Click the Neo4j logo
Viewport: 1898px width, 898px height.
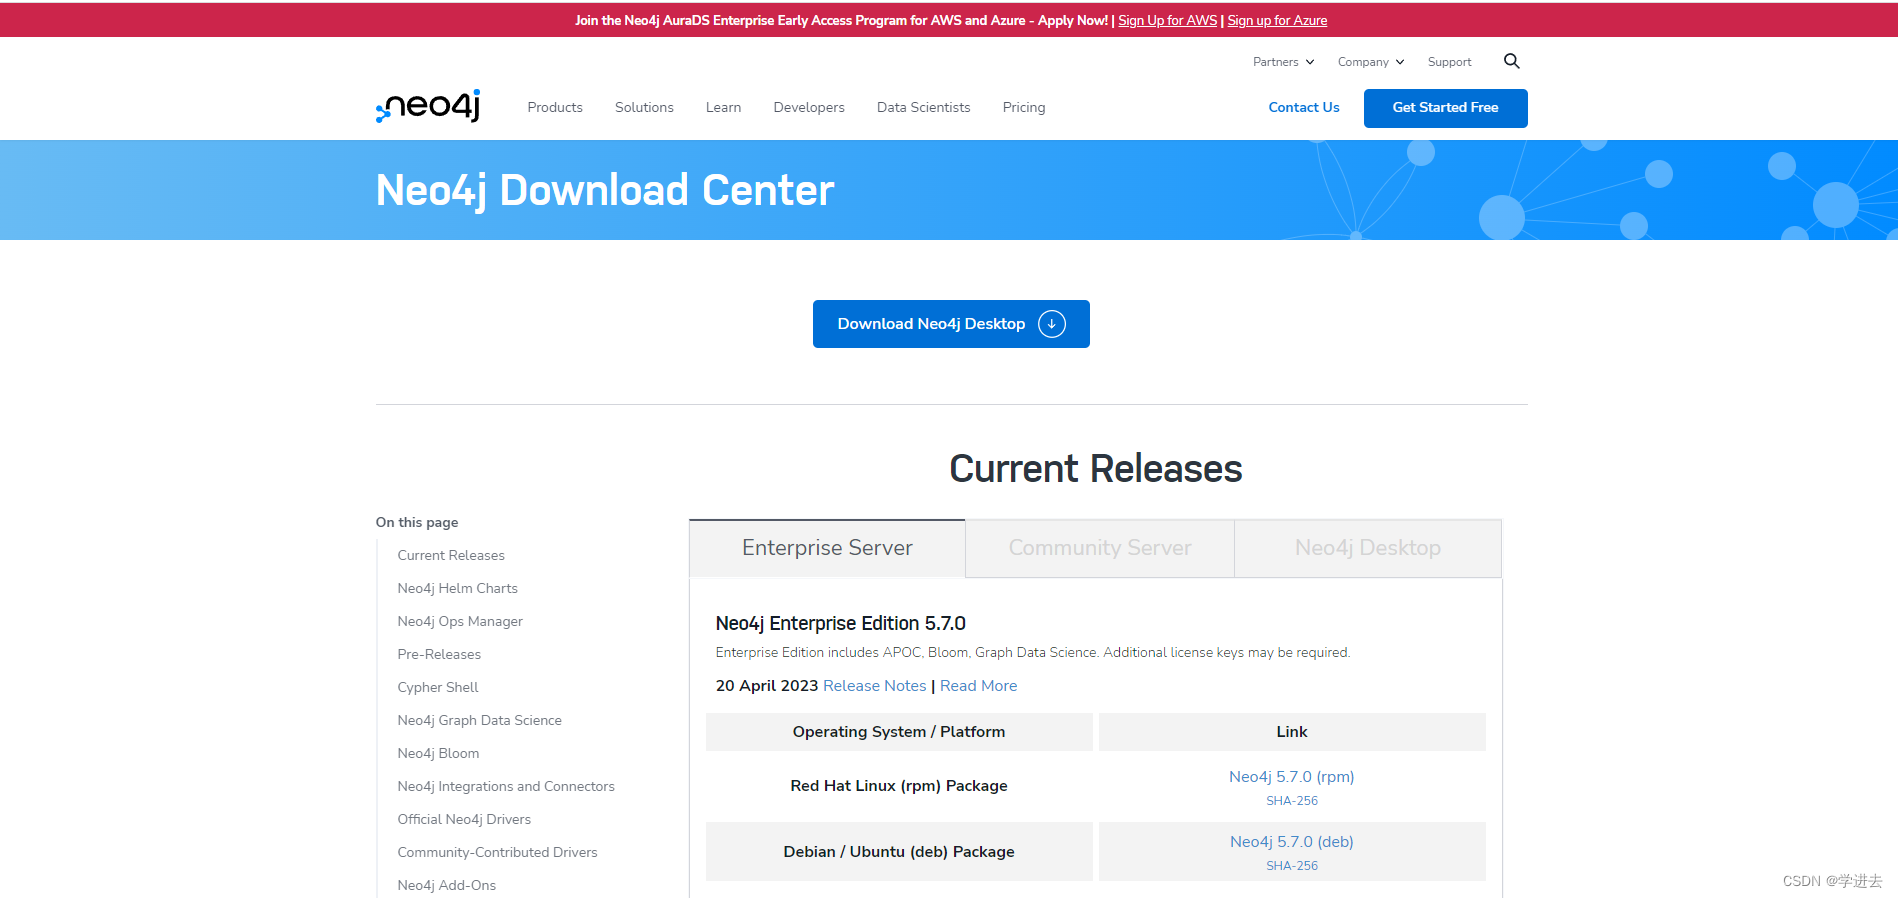coord(428,106)
